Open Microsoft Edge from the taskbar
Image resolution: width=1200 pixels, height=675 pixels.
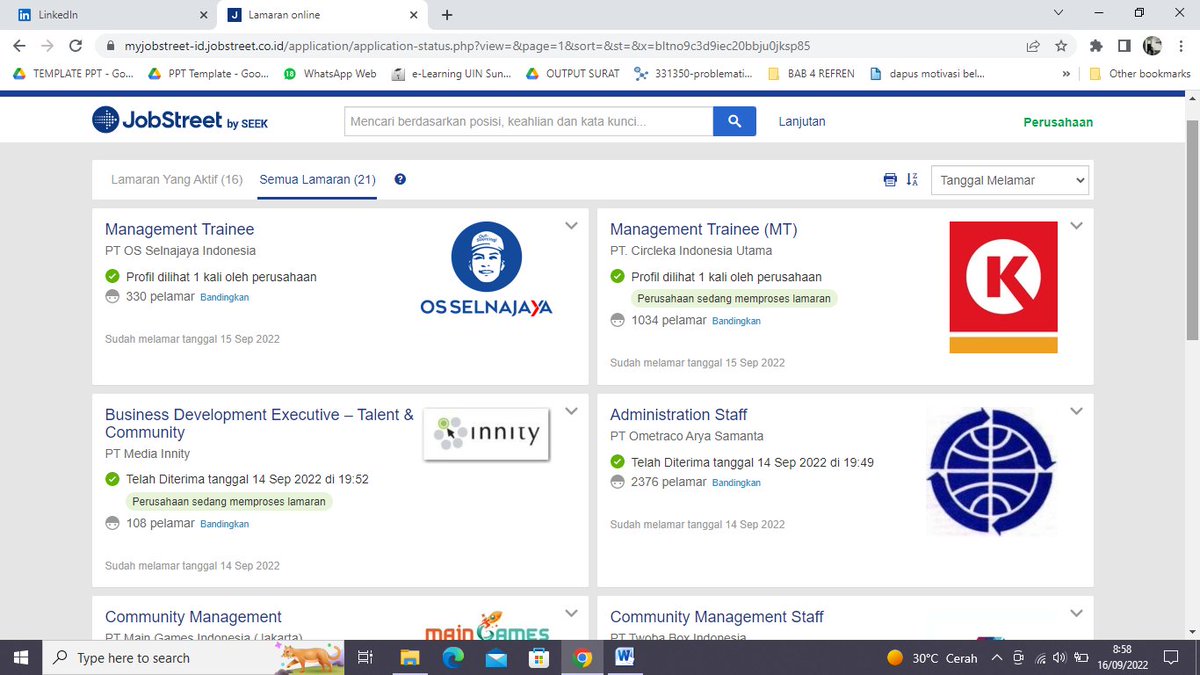click(x=453, y=657)
